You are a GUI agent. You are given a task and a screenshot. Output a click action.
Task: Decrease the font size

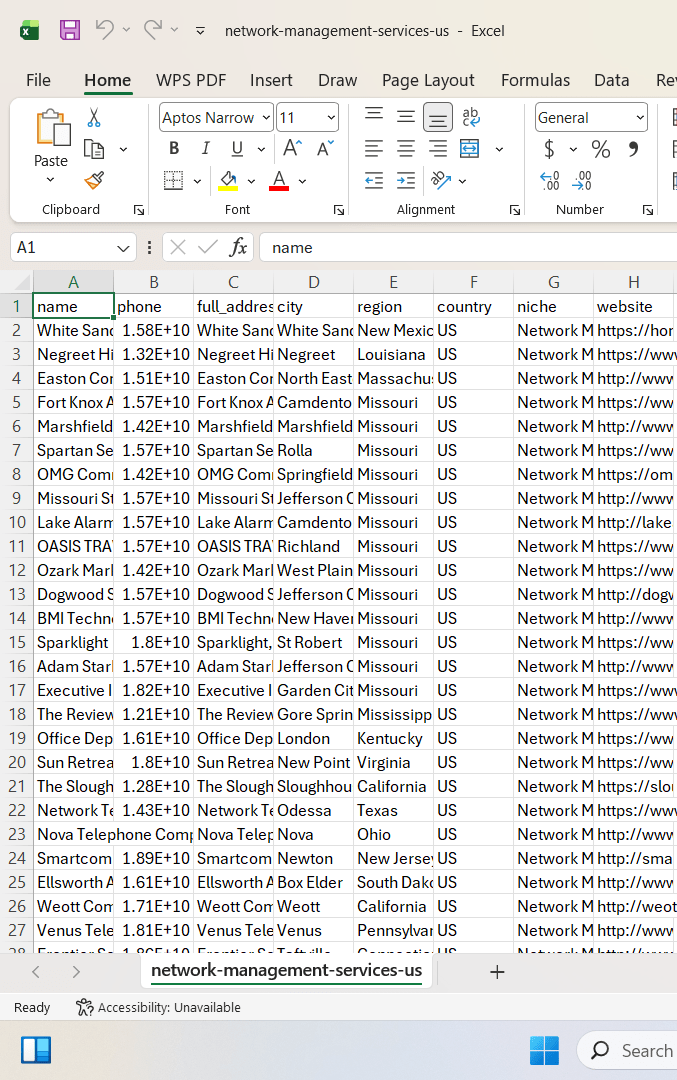pos(325,148)
